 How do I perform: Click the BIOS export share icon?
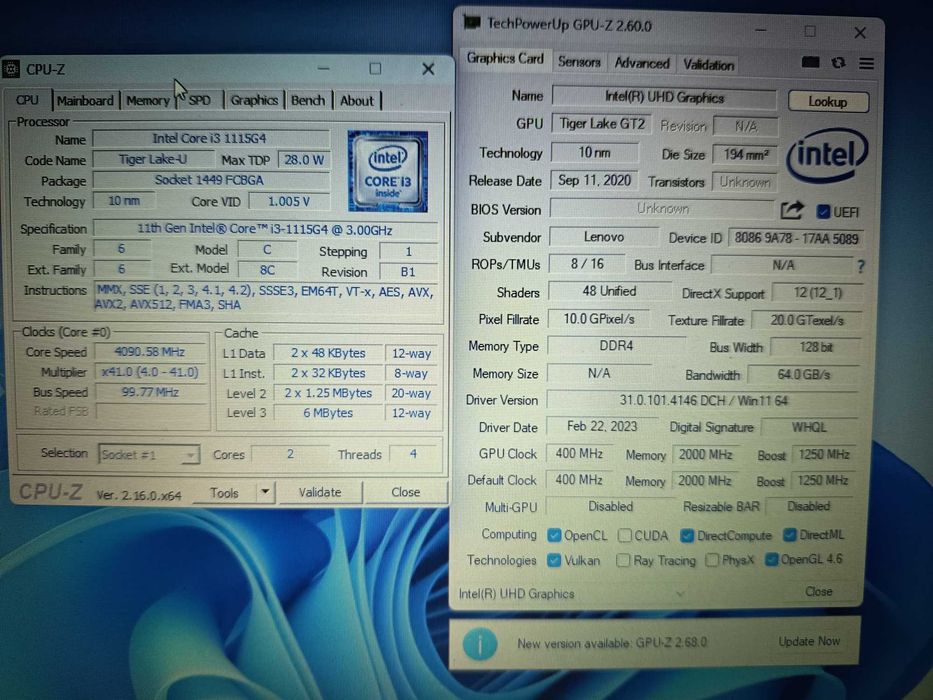792,210
